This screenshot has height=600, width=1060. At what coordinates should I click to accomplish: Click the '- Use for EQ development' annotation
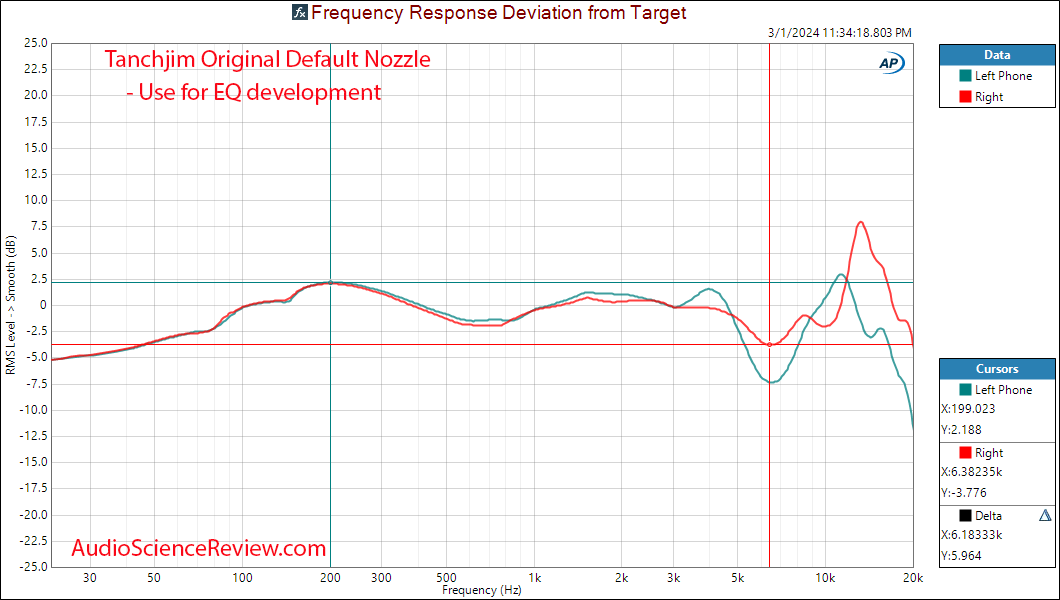[254, 91]
